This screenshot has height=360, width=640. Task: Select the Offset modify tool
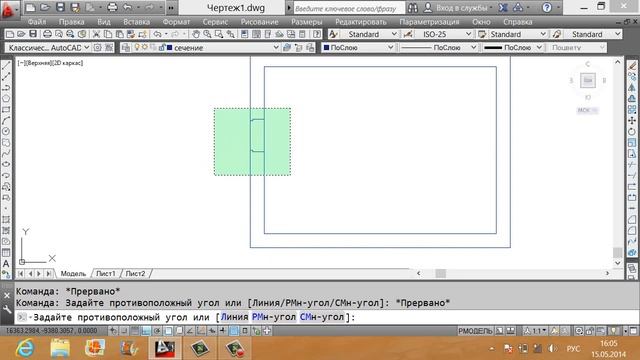(x=632, y=98)
